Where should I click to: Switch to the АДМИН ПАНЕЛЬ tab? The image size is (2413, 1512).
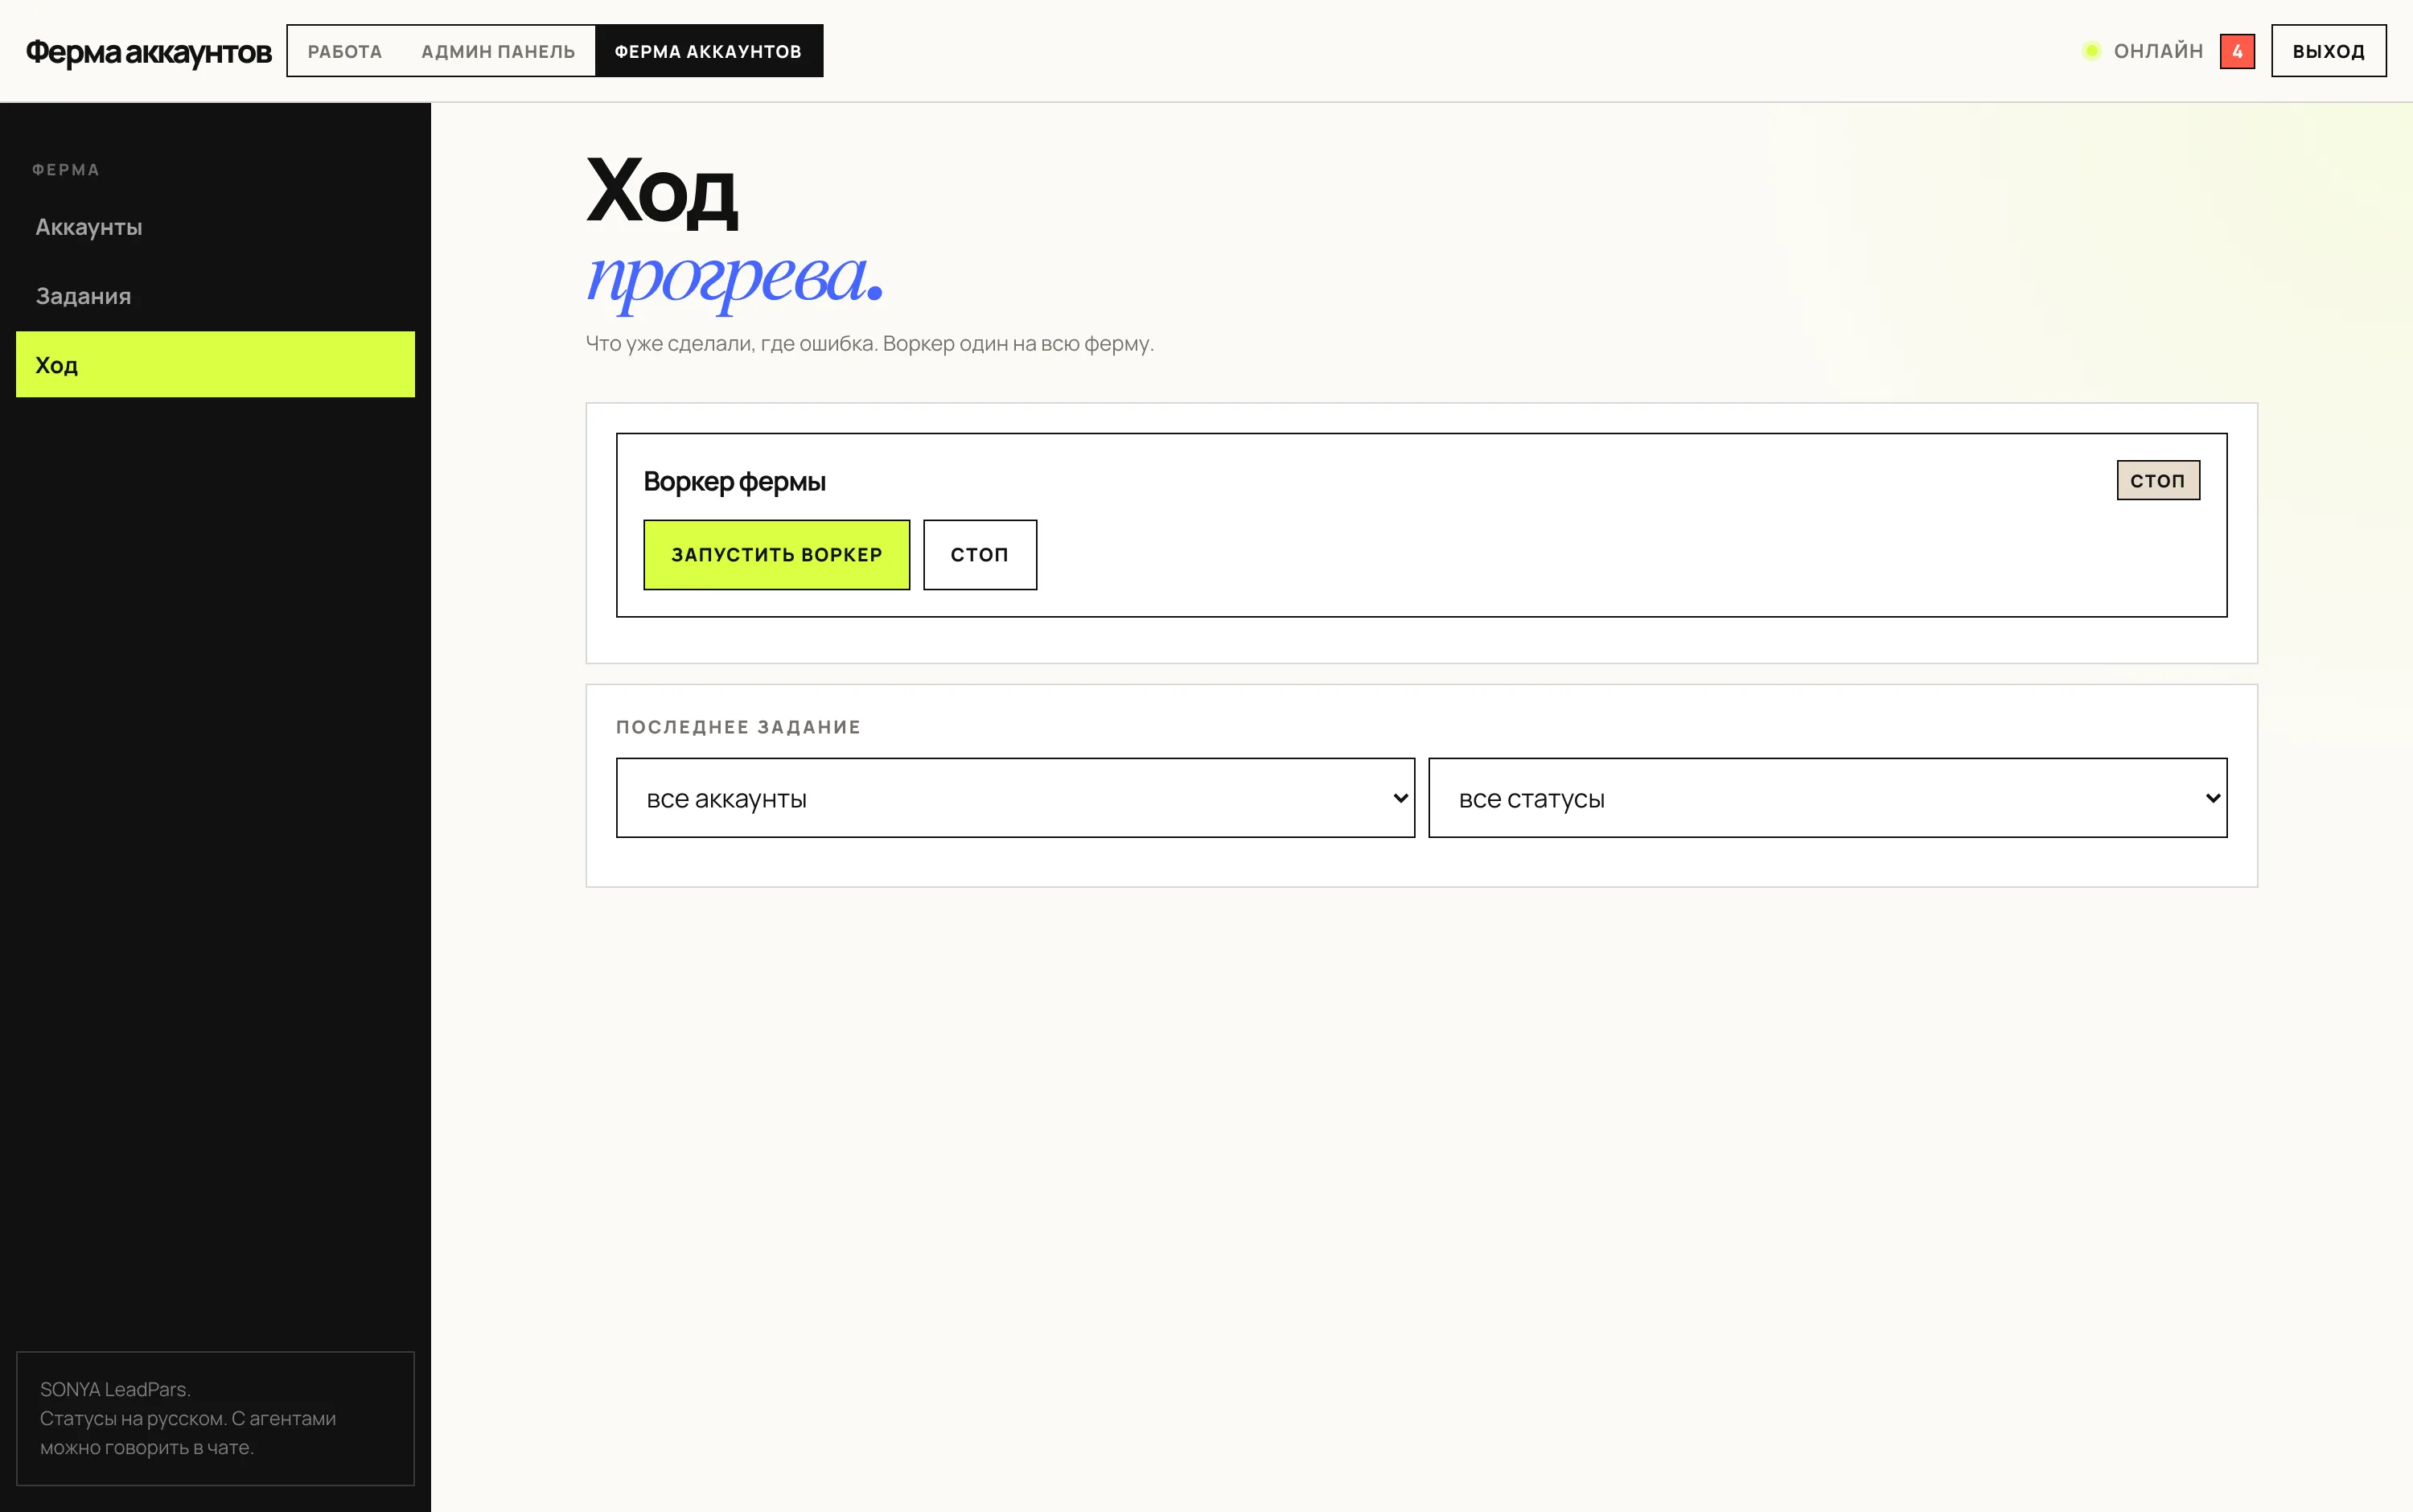point(498,51)
